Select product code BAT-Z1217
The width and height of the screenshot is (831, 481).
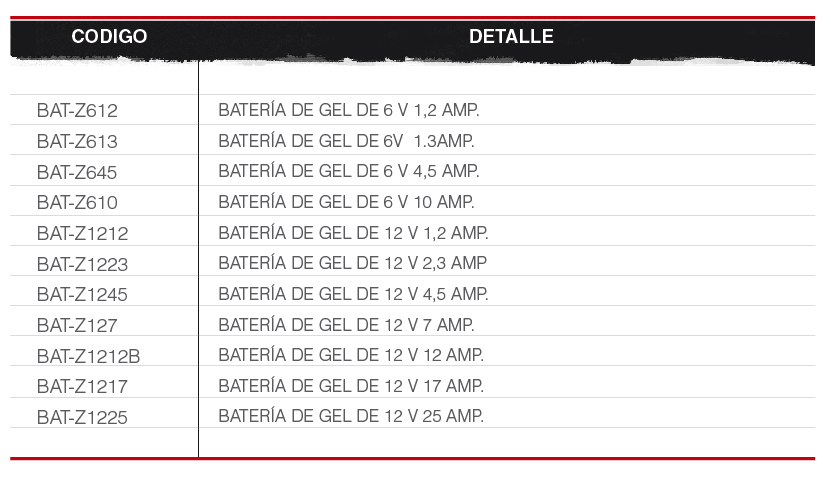click(x=82, y=386)
